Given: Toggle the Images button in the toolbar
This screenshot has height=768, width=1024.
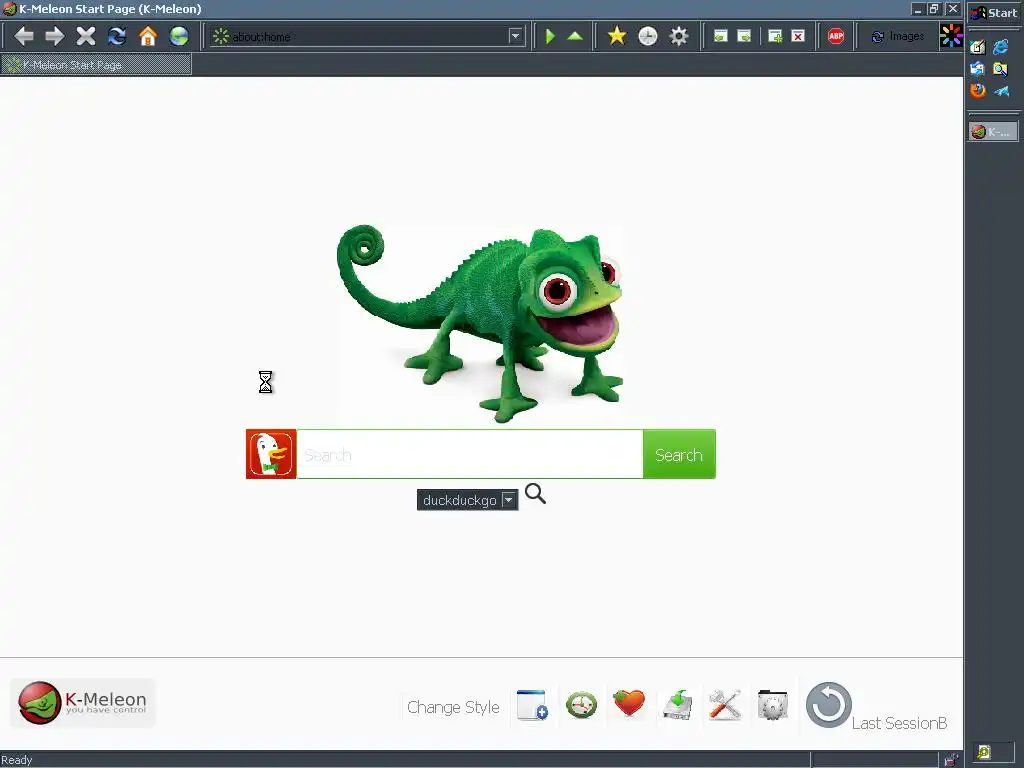Looking at the screenshot, I should [899, 36].
